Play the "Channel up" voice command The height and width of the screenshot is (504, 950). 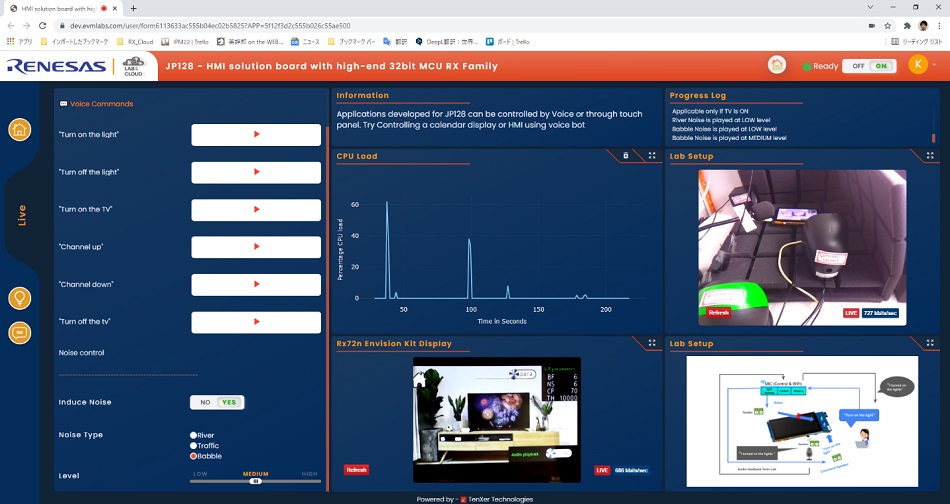[256, 247]
